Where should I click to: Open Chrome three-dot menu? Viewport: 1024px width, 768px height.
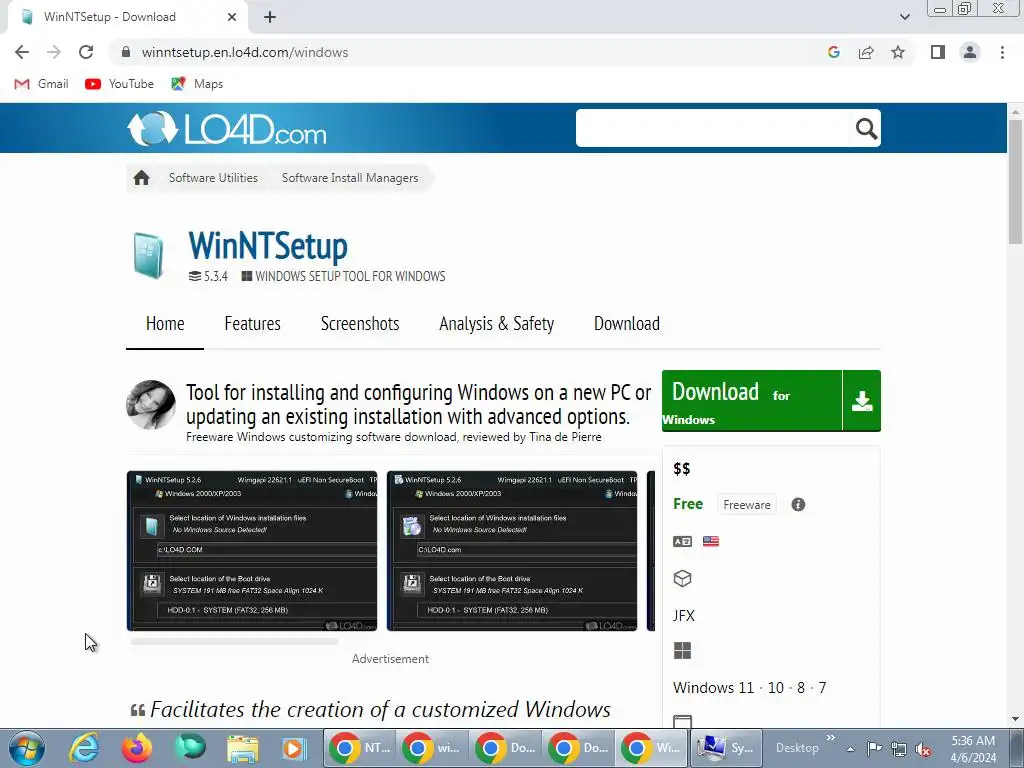[x=1002, y=52]
